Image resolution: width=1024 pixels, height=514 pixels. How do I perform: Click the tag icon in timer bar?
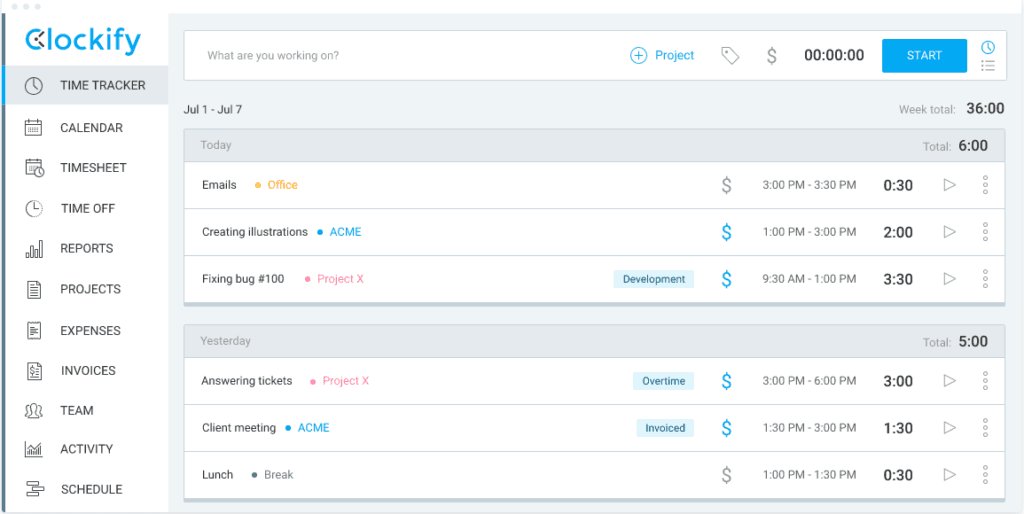pyautogui.click(x=730, y=56)
